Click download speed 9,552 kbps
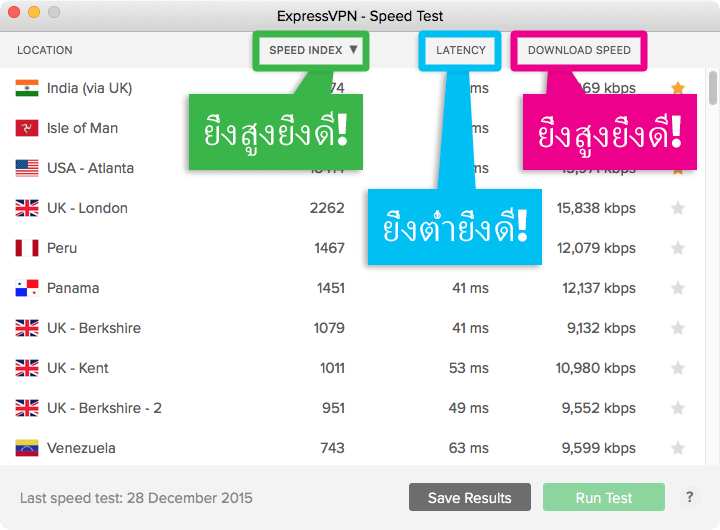720x530 pixels. click(x=598, y=408)
